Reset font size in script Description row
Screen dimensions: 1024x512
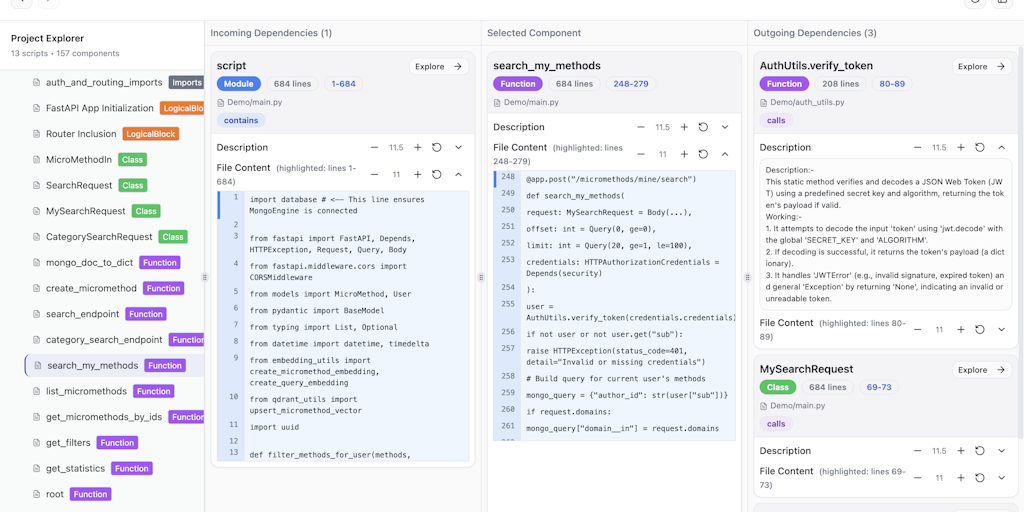click(x=437, y=147)
